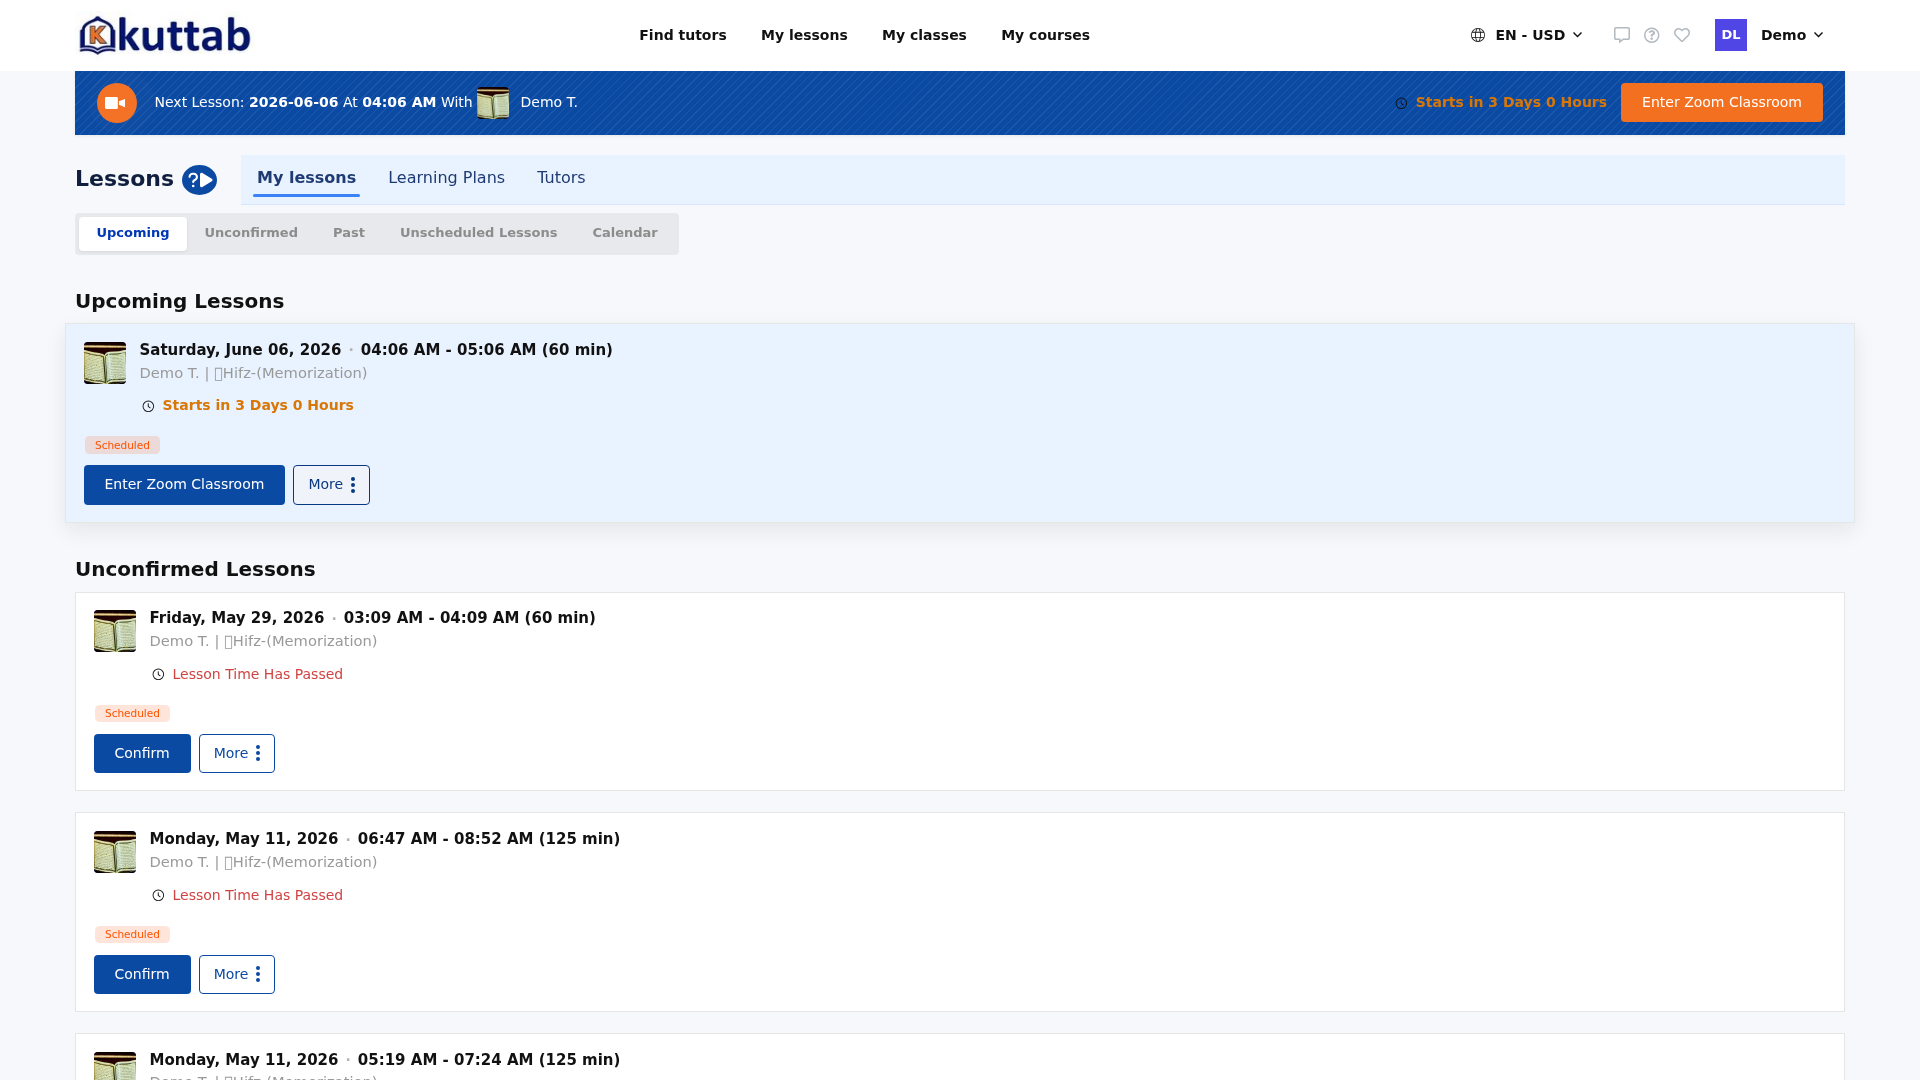Go to Find tutors
1920x1080 pixels.
(x=683, y=35)
